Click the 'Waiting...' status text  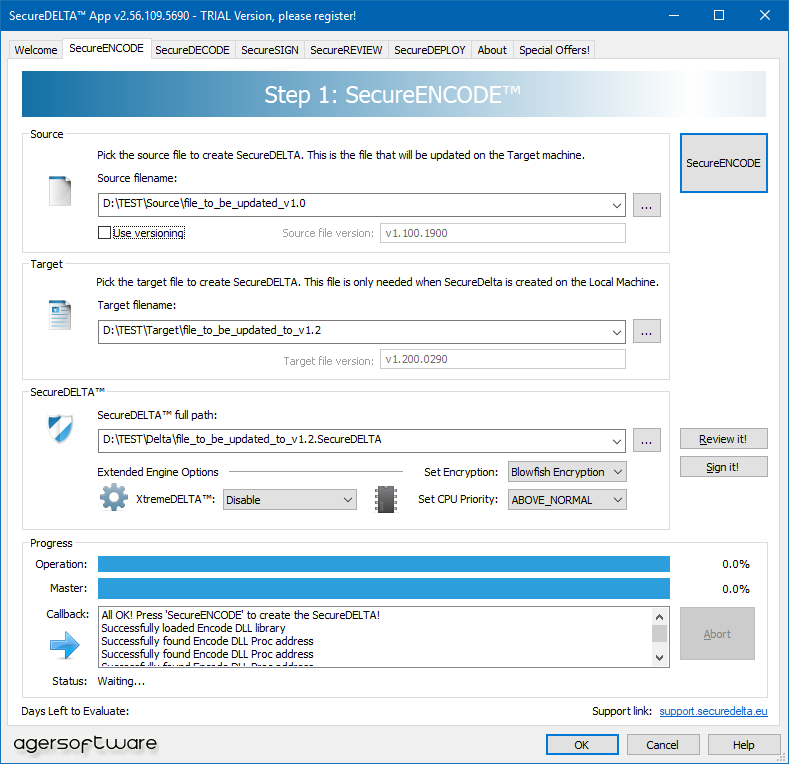click(121, 681)
